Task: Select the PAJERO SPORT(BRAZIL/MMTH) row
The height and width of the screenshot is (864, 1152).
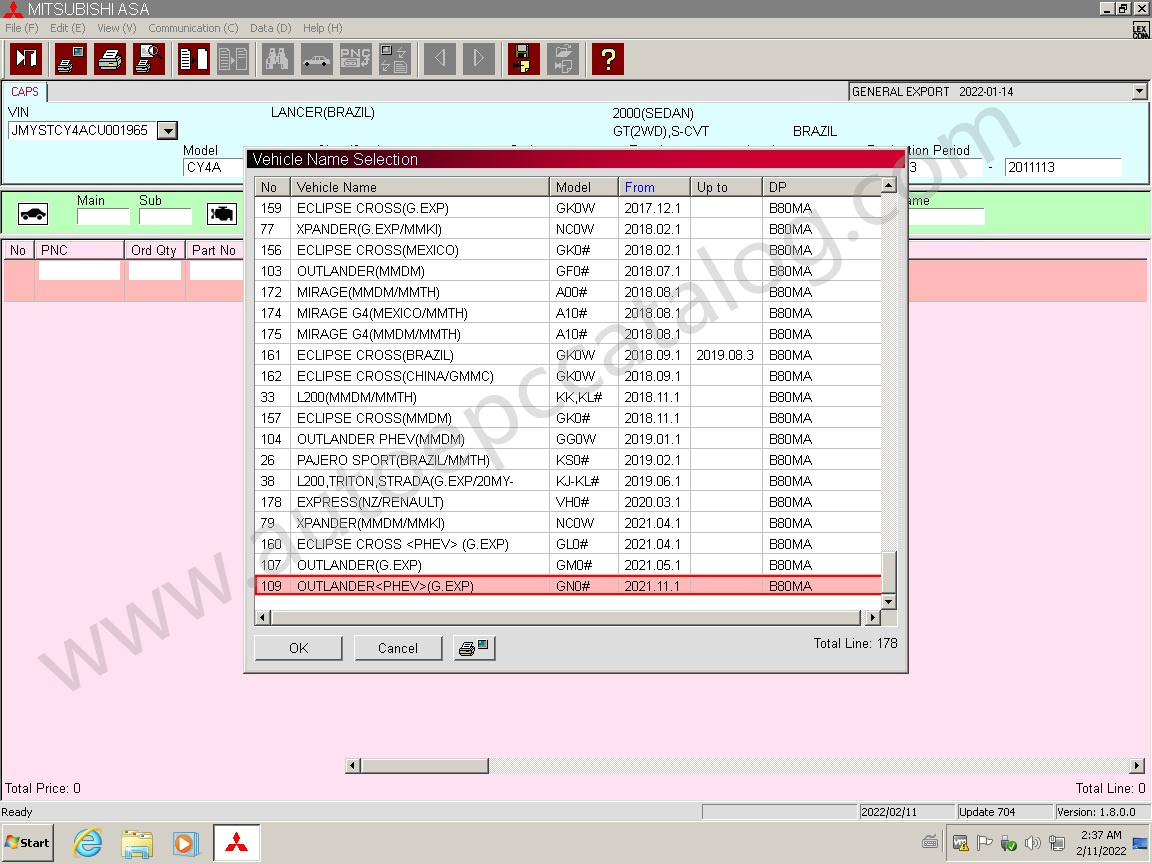Action: click(568, 460)
